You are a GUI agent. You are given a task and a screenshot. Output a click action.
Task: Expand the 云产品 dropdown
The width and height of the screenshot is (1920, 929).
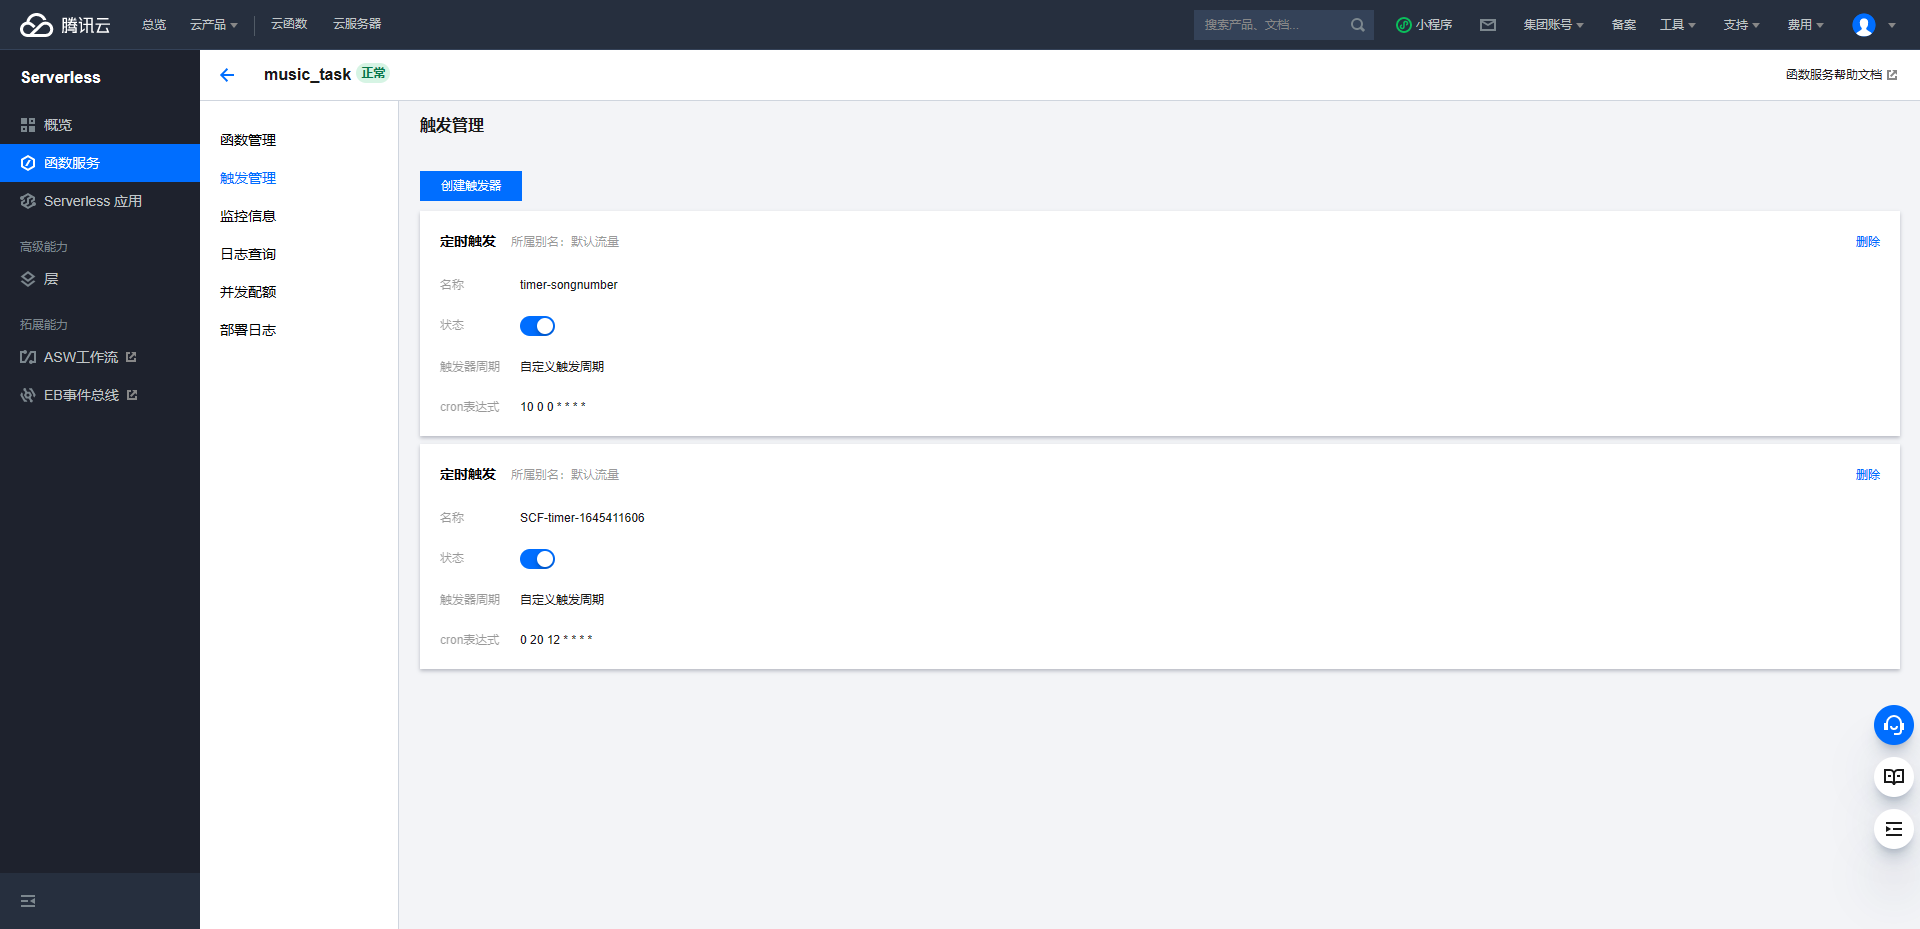tap(214, 25)
